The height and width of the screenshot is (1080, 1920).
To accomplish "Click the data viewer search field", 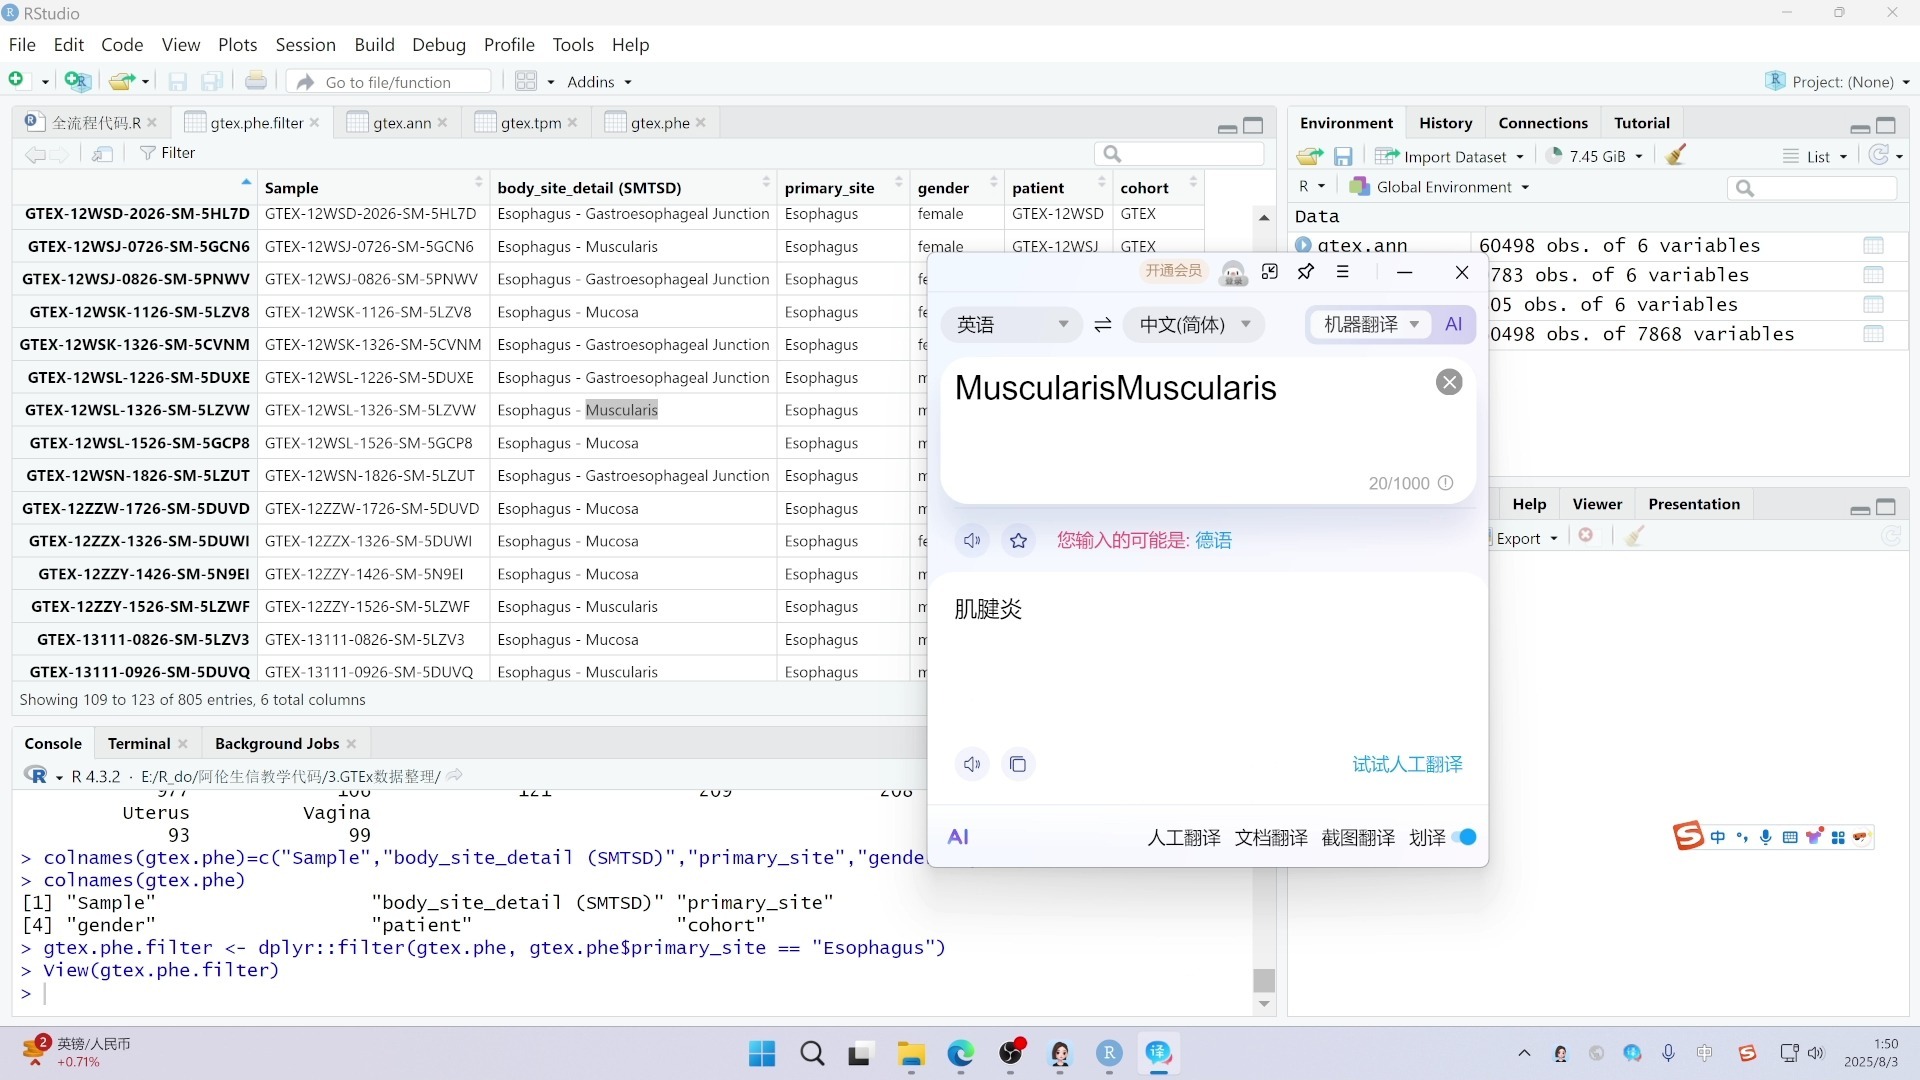I will pos(1180,154).
